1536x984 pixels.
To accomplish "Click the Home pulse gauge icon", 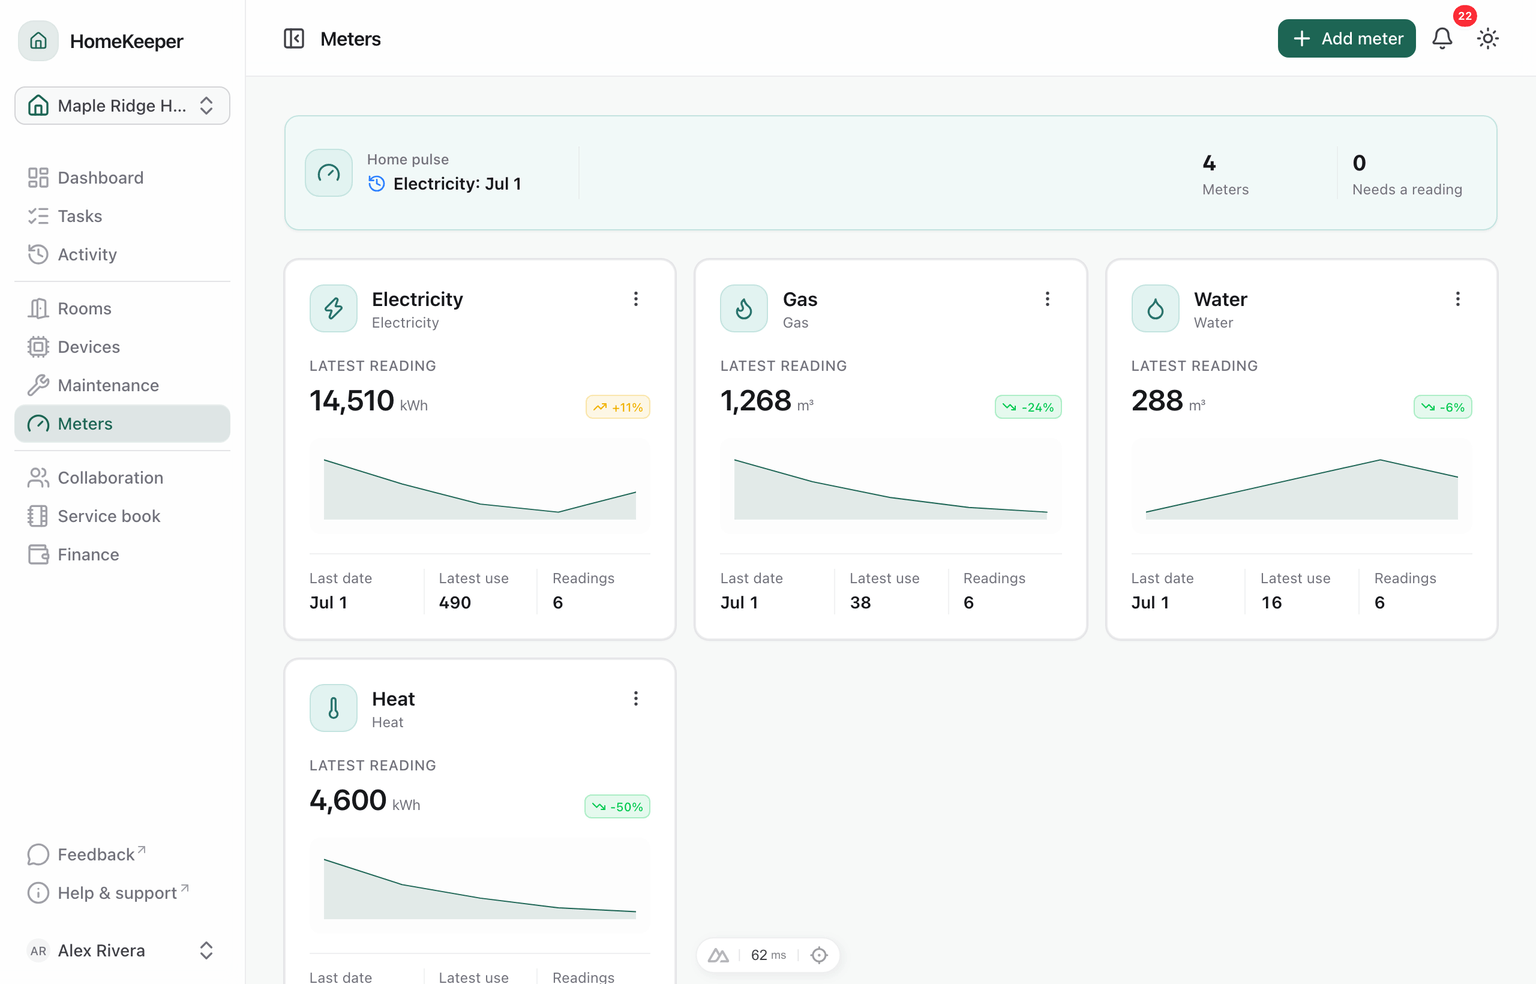I will point(329,173).
